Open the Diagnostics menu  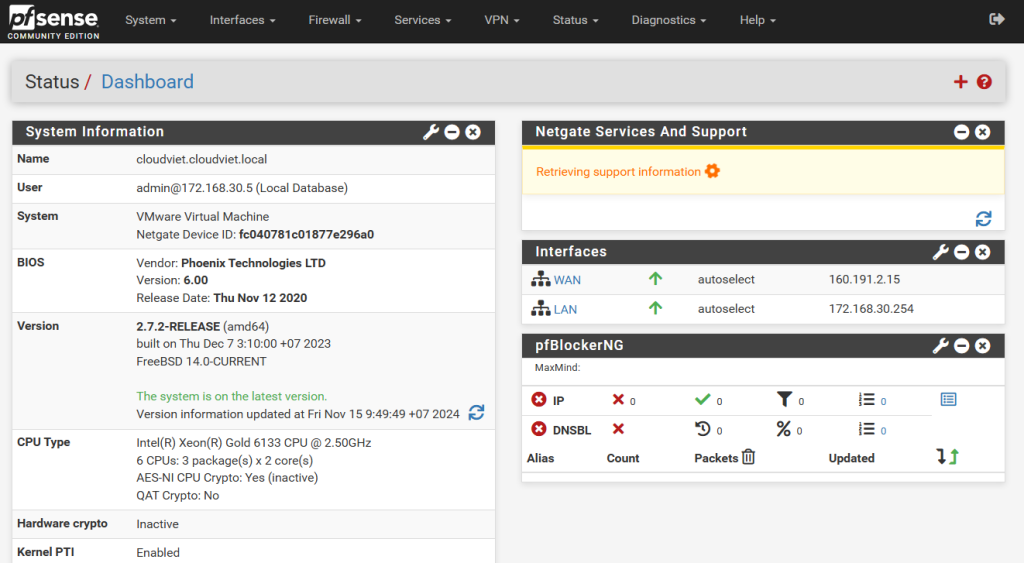(669, 20)
